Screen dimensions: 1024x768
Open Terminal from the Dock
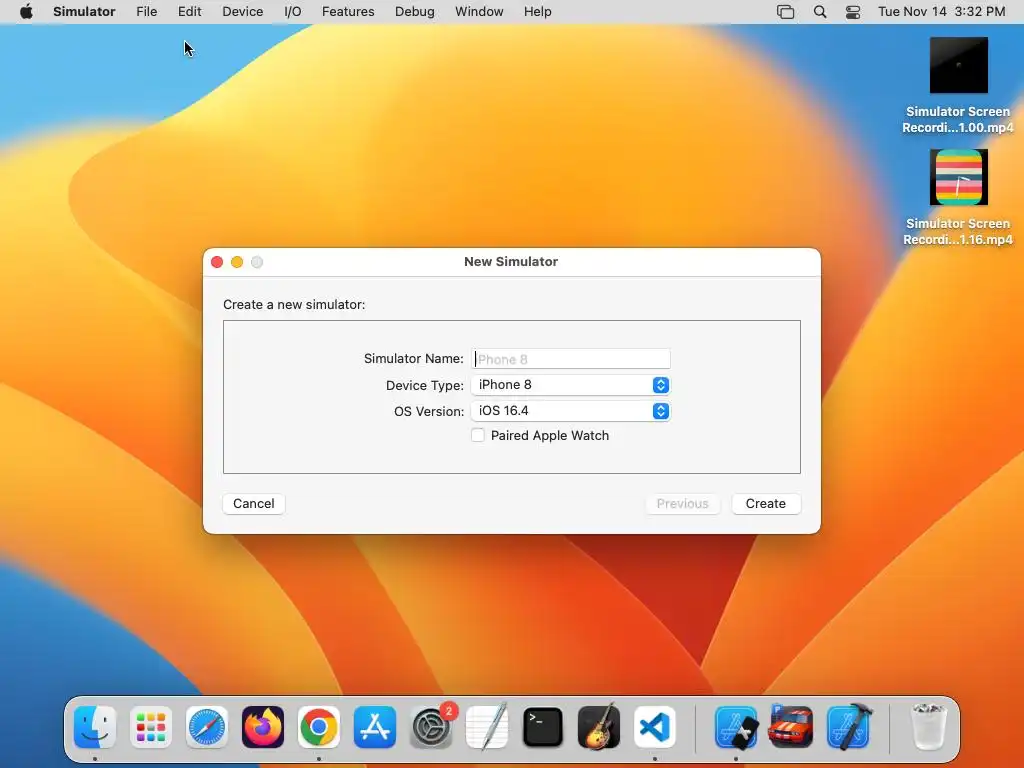pyautogui.click(x=543, y=727)
